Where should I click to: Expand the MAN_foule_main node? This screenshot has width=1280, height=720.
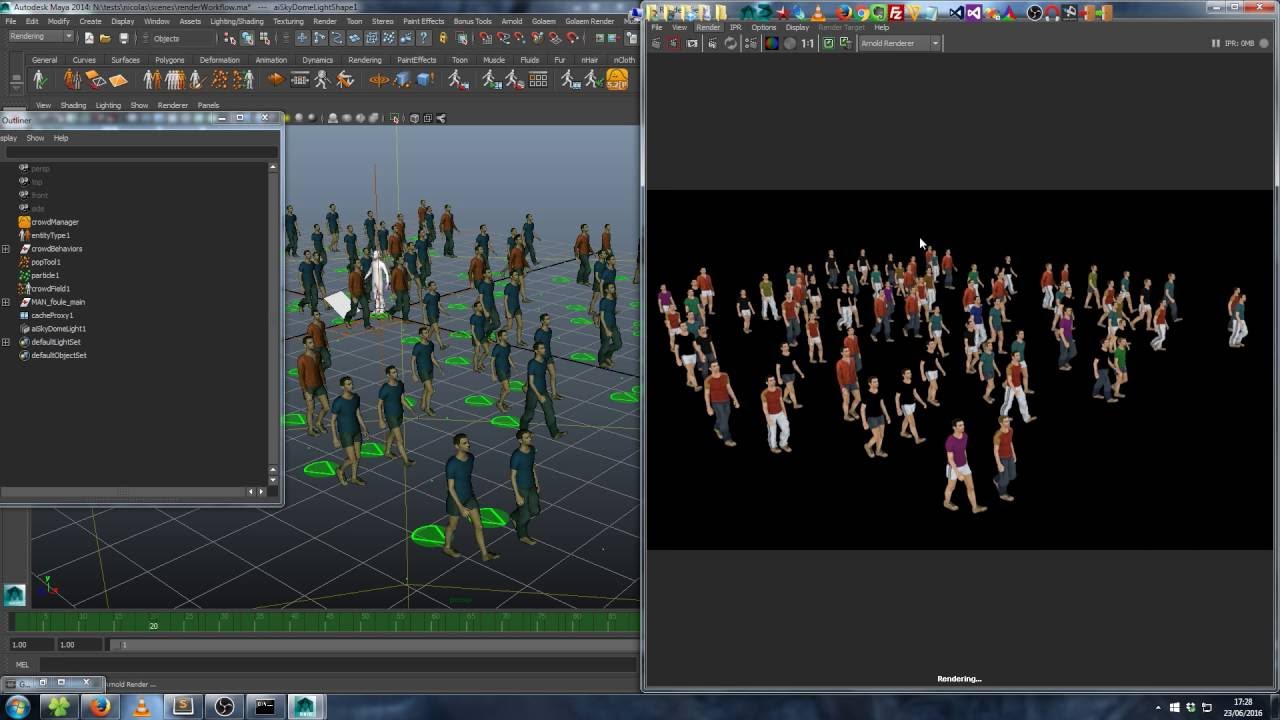click(x=6, y=302)
